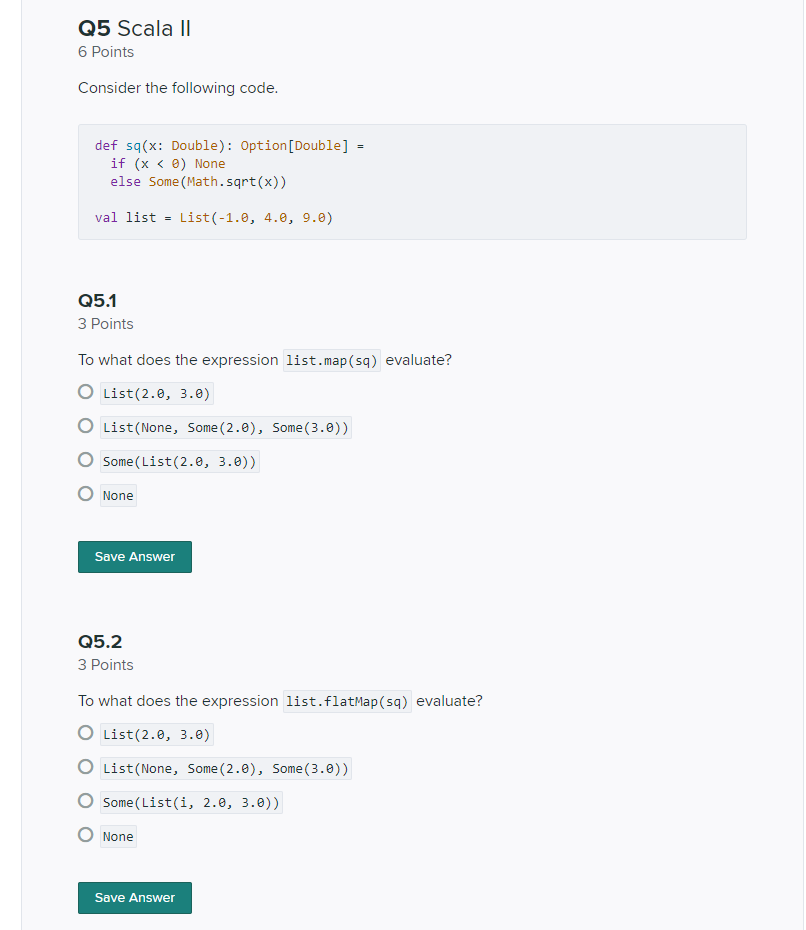Select the None radio under Q5.2
The width and height of the screenshot is (806, 930).
[85, 835]
